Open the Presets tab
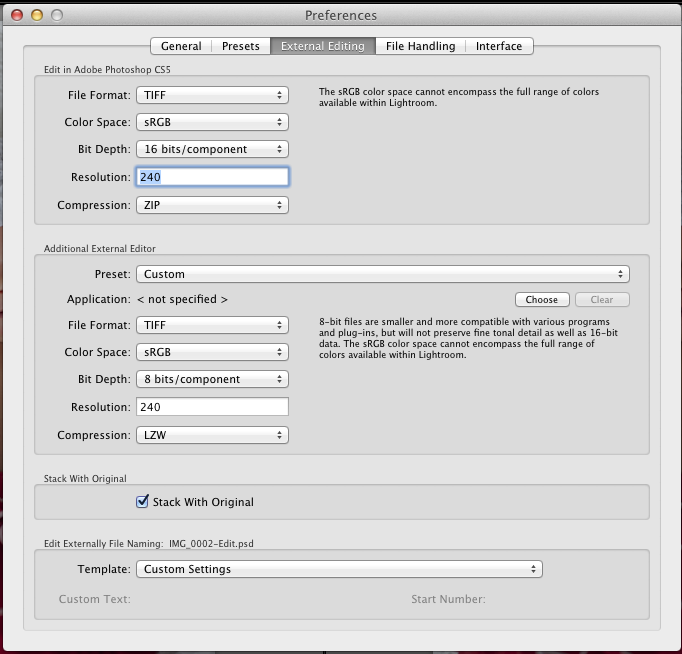This screenshot has width=682, height=654. (240, 46)
